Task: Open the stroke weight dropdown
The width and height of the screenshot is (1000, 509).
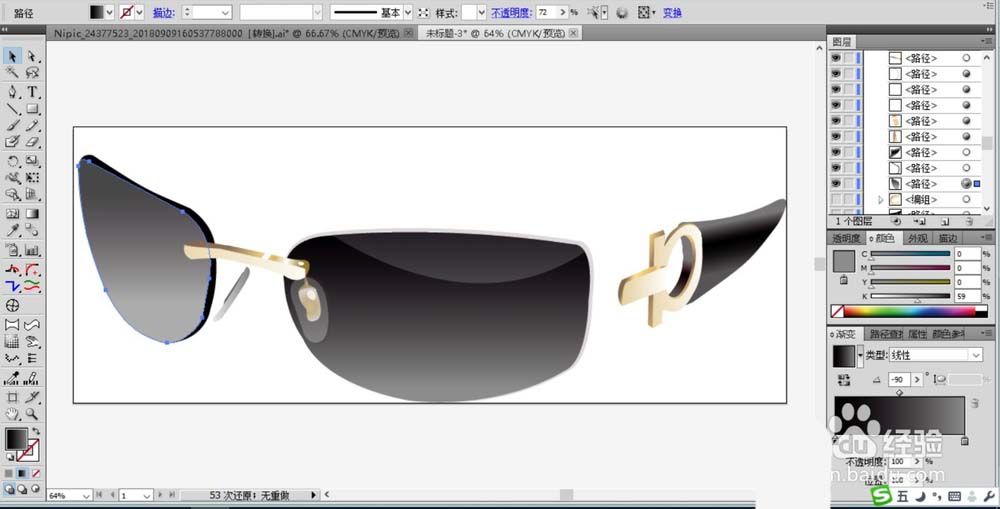Action: tap(225, 12)
